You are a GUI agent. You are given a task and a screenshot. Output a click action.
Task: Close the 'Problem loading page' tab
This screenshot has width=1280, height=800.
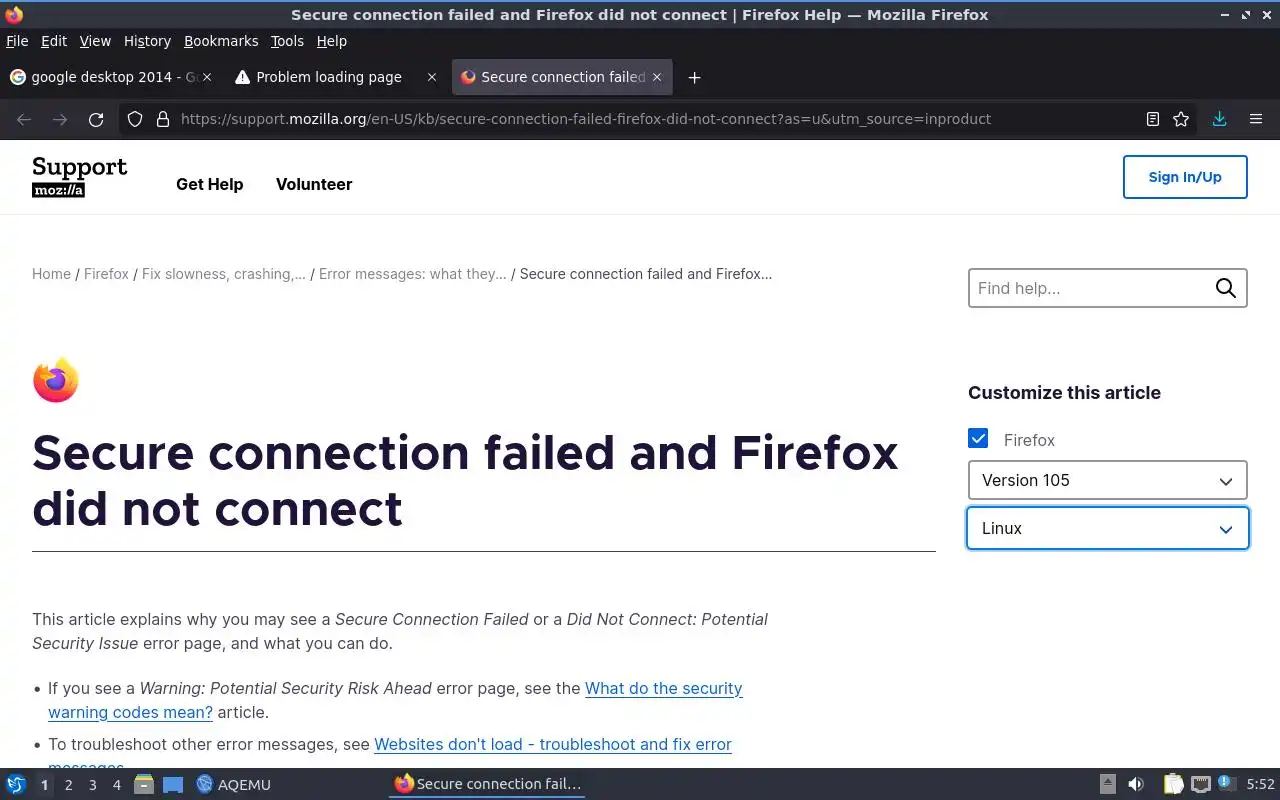(432, 77)
